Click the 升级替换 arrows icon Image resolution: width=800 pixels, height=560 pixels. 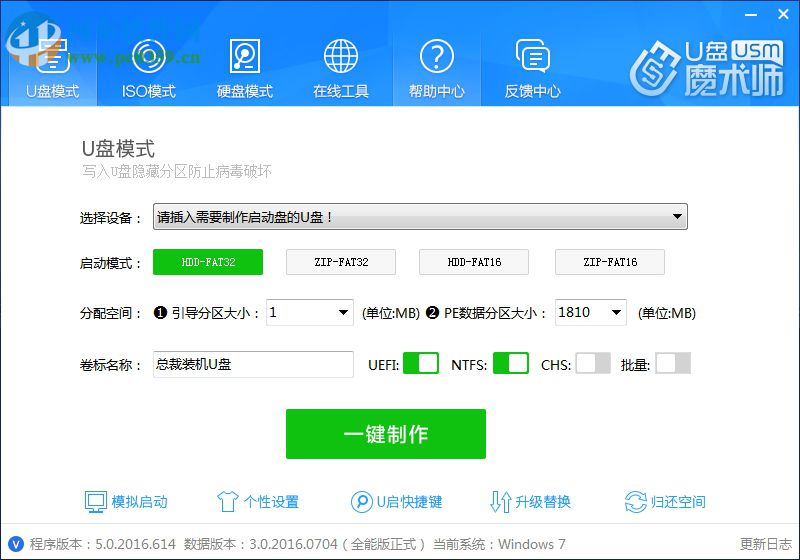pos(501,502)
